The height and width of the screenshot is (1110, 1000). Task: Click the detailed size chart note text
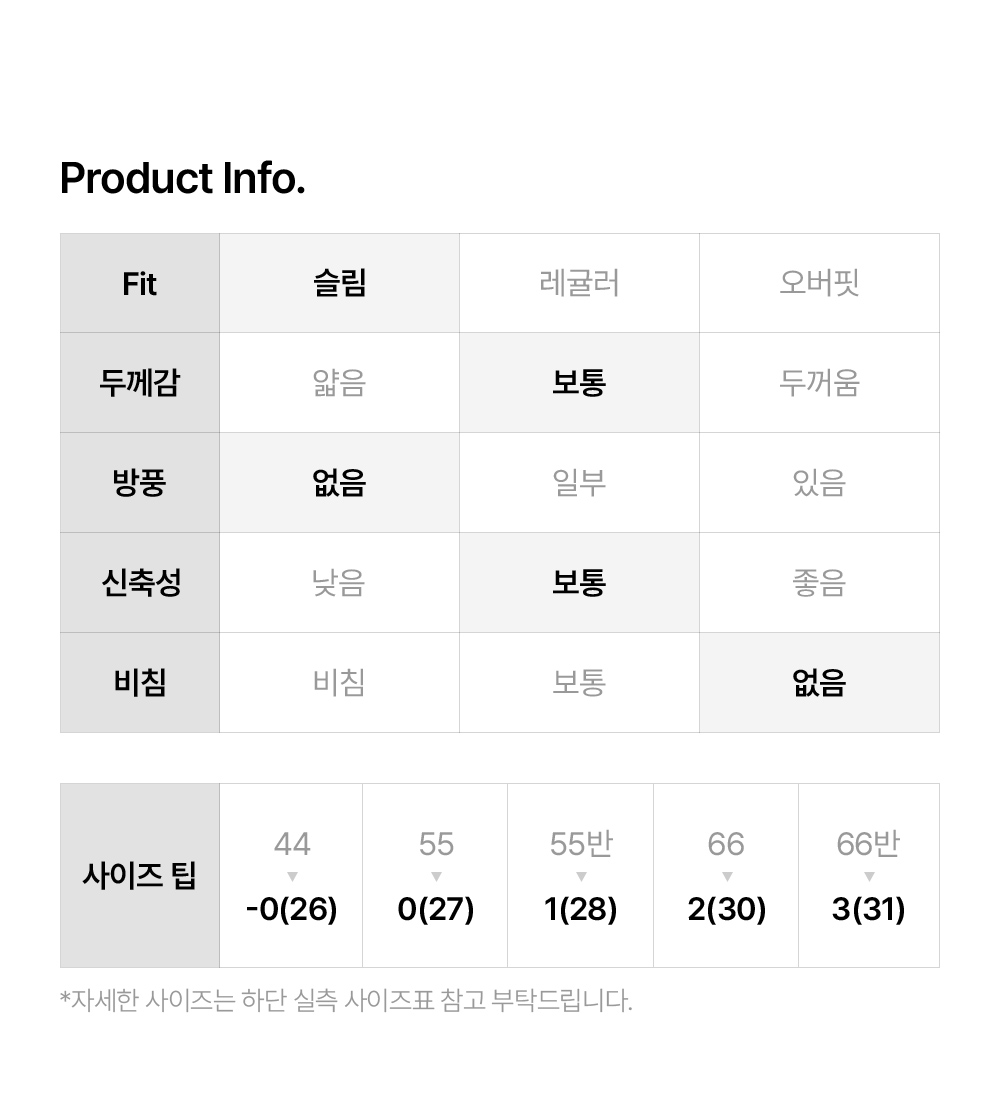pos(346,1000)
